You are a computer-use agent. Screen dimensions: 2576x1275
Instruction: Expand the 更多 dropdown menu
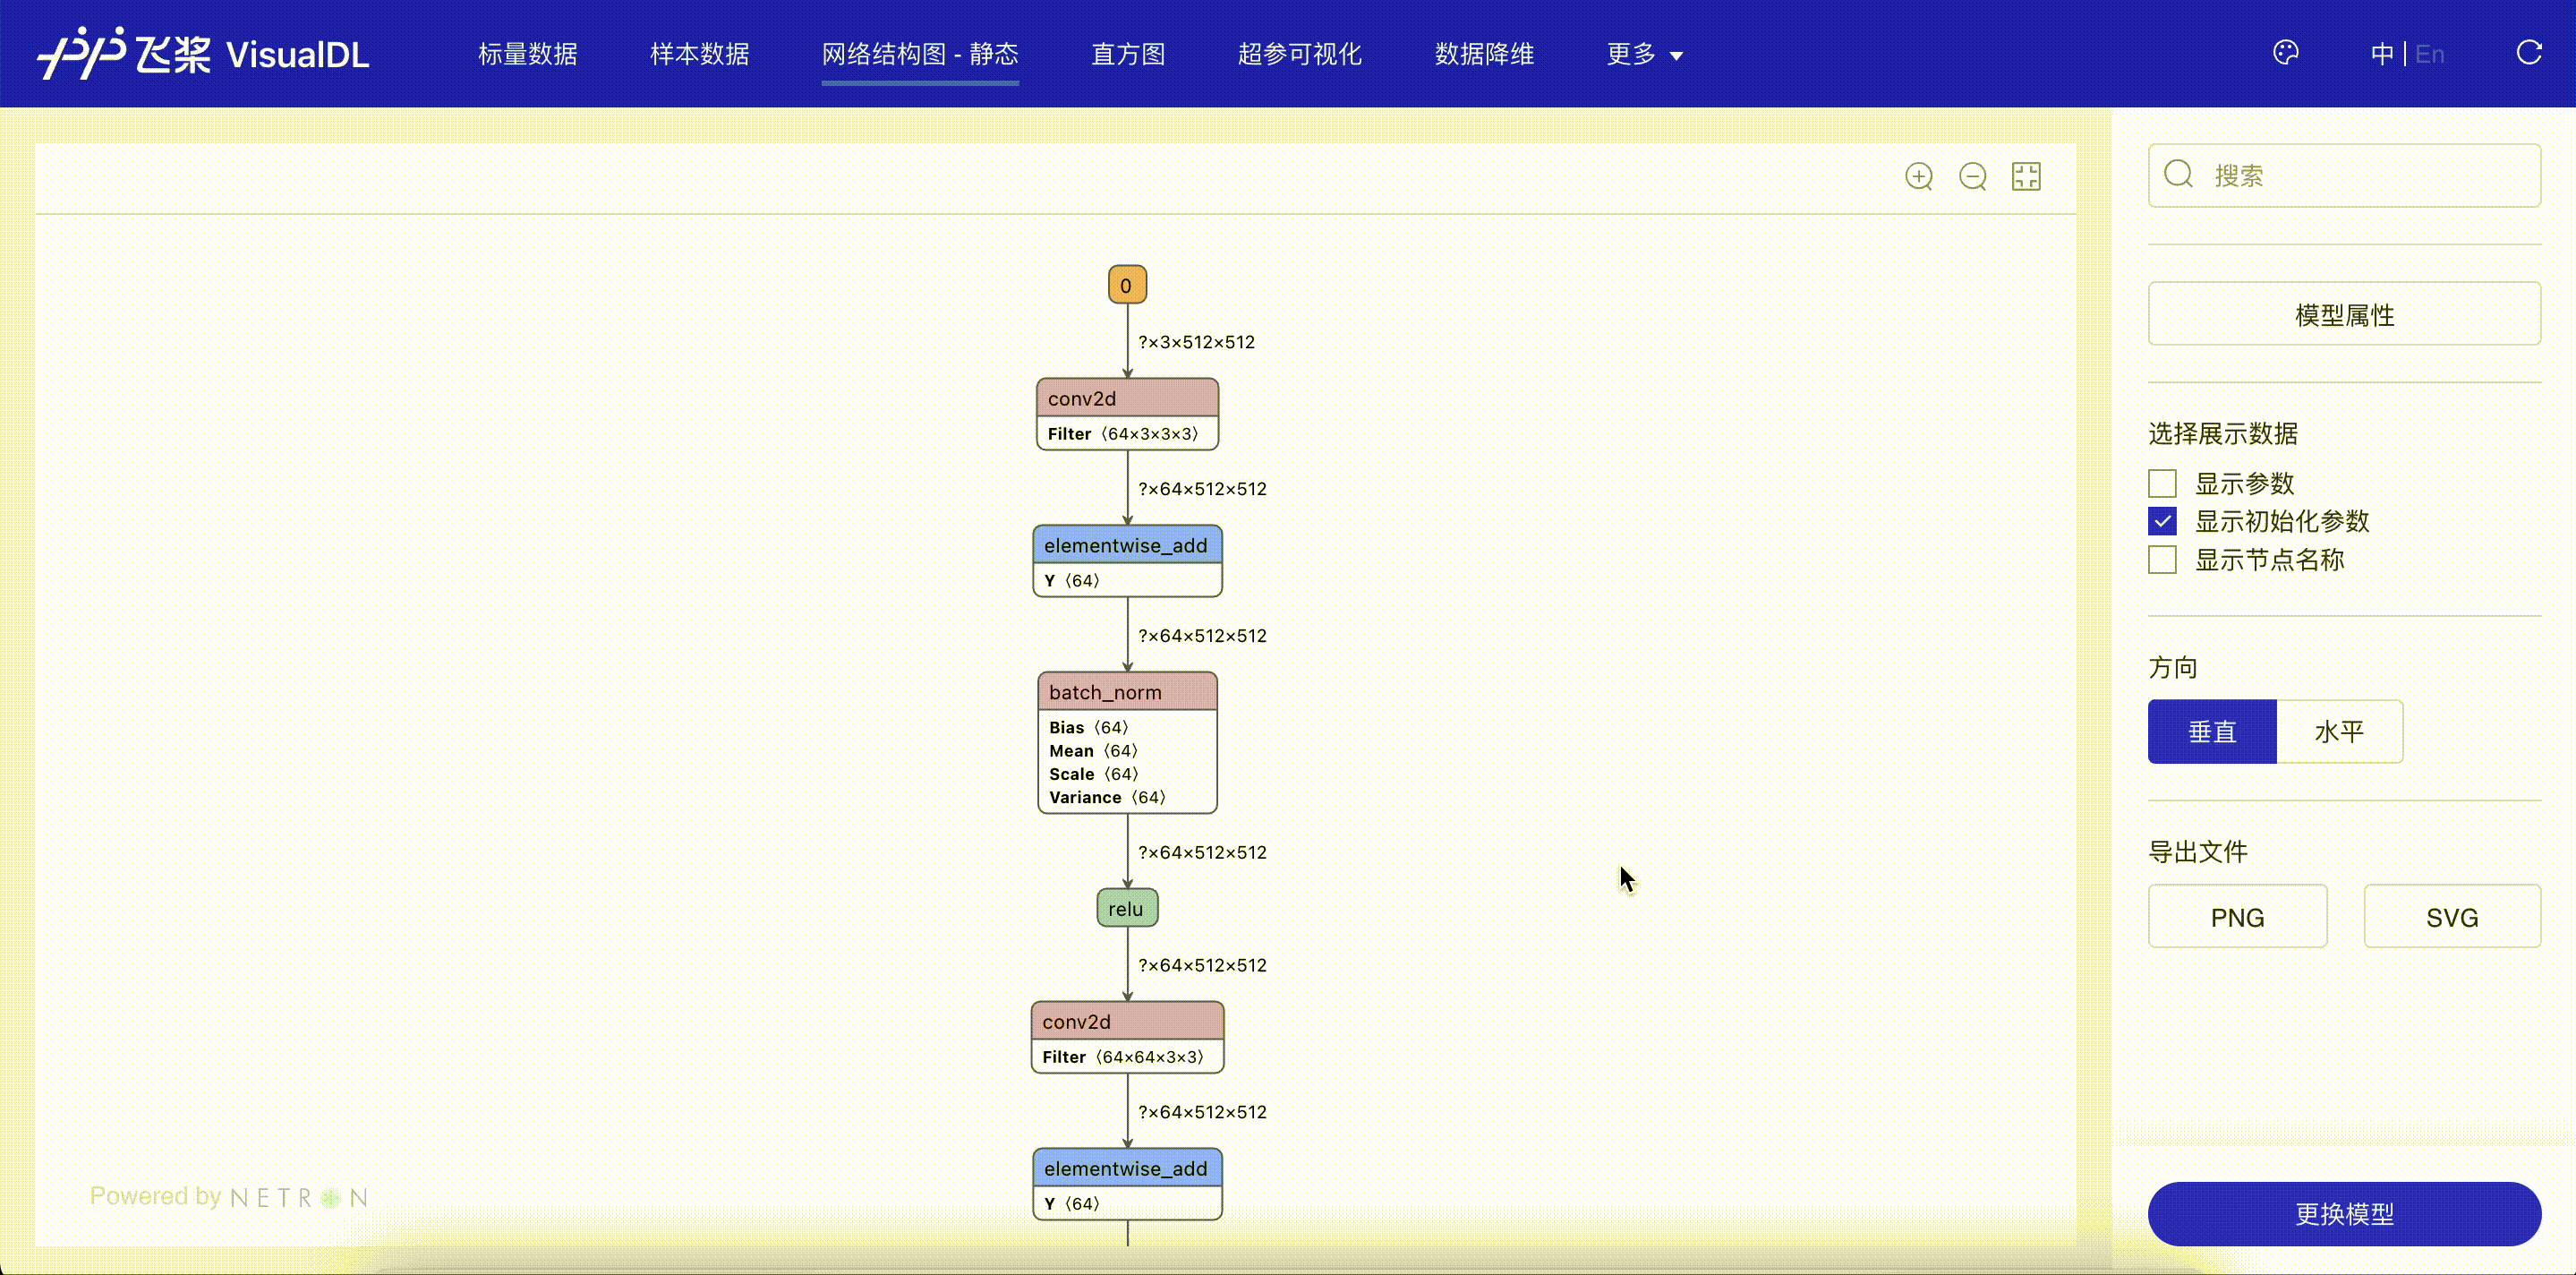[x=1645, y=54]
